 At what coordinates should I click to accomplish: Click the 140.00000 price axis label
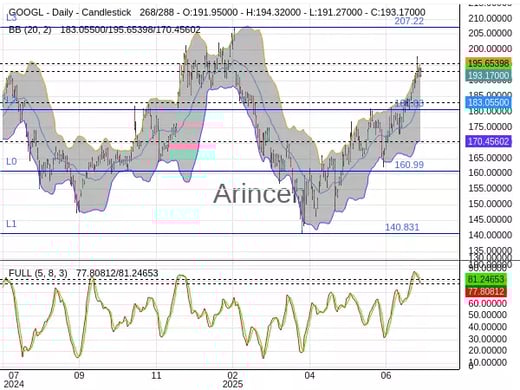[x=490, y=235]
